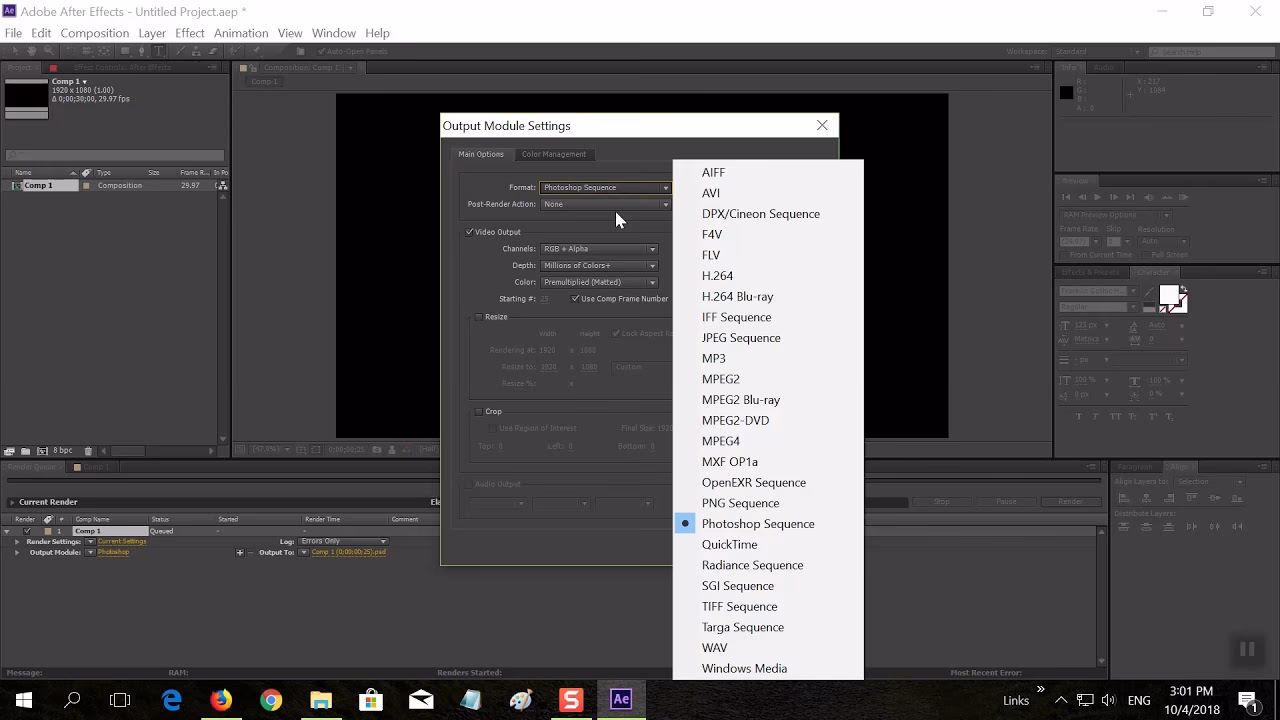Toggle Use Comp Frame Number checkbox
The image size is (1280, 720).
click(x=575, y=299)
